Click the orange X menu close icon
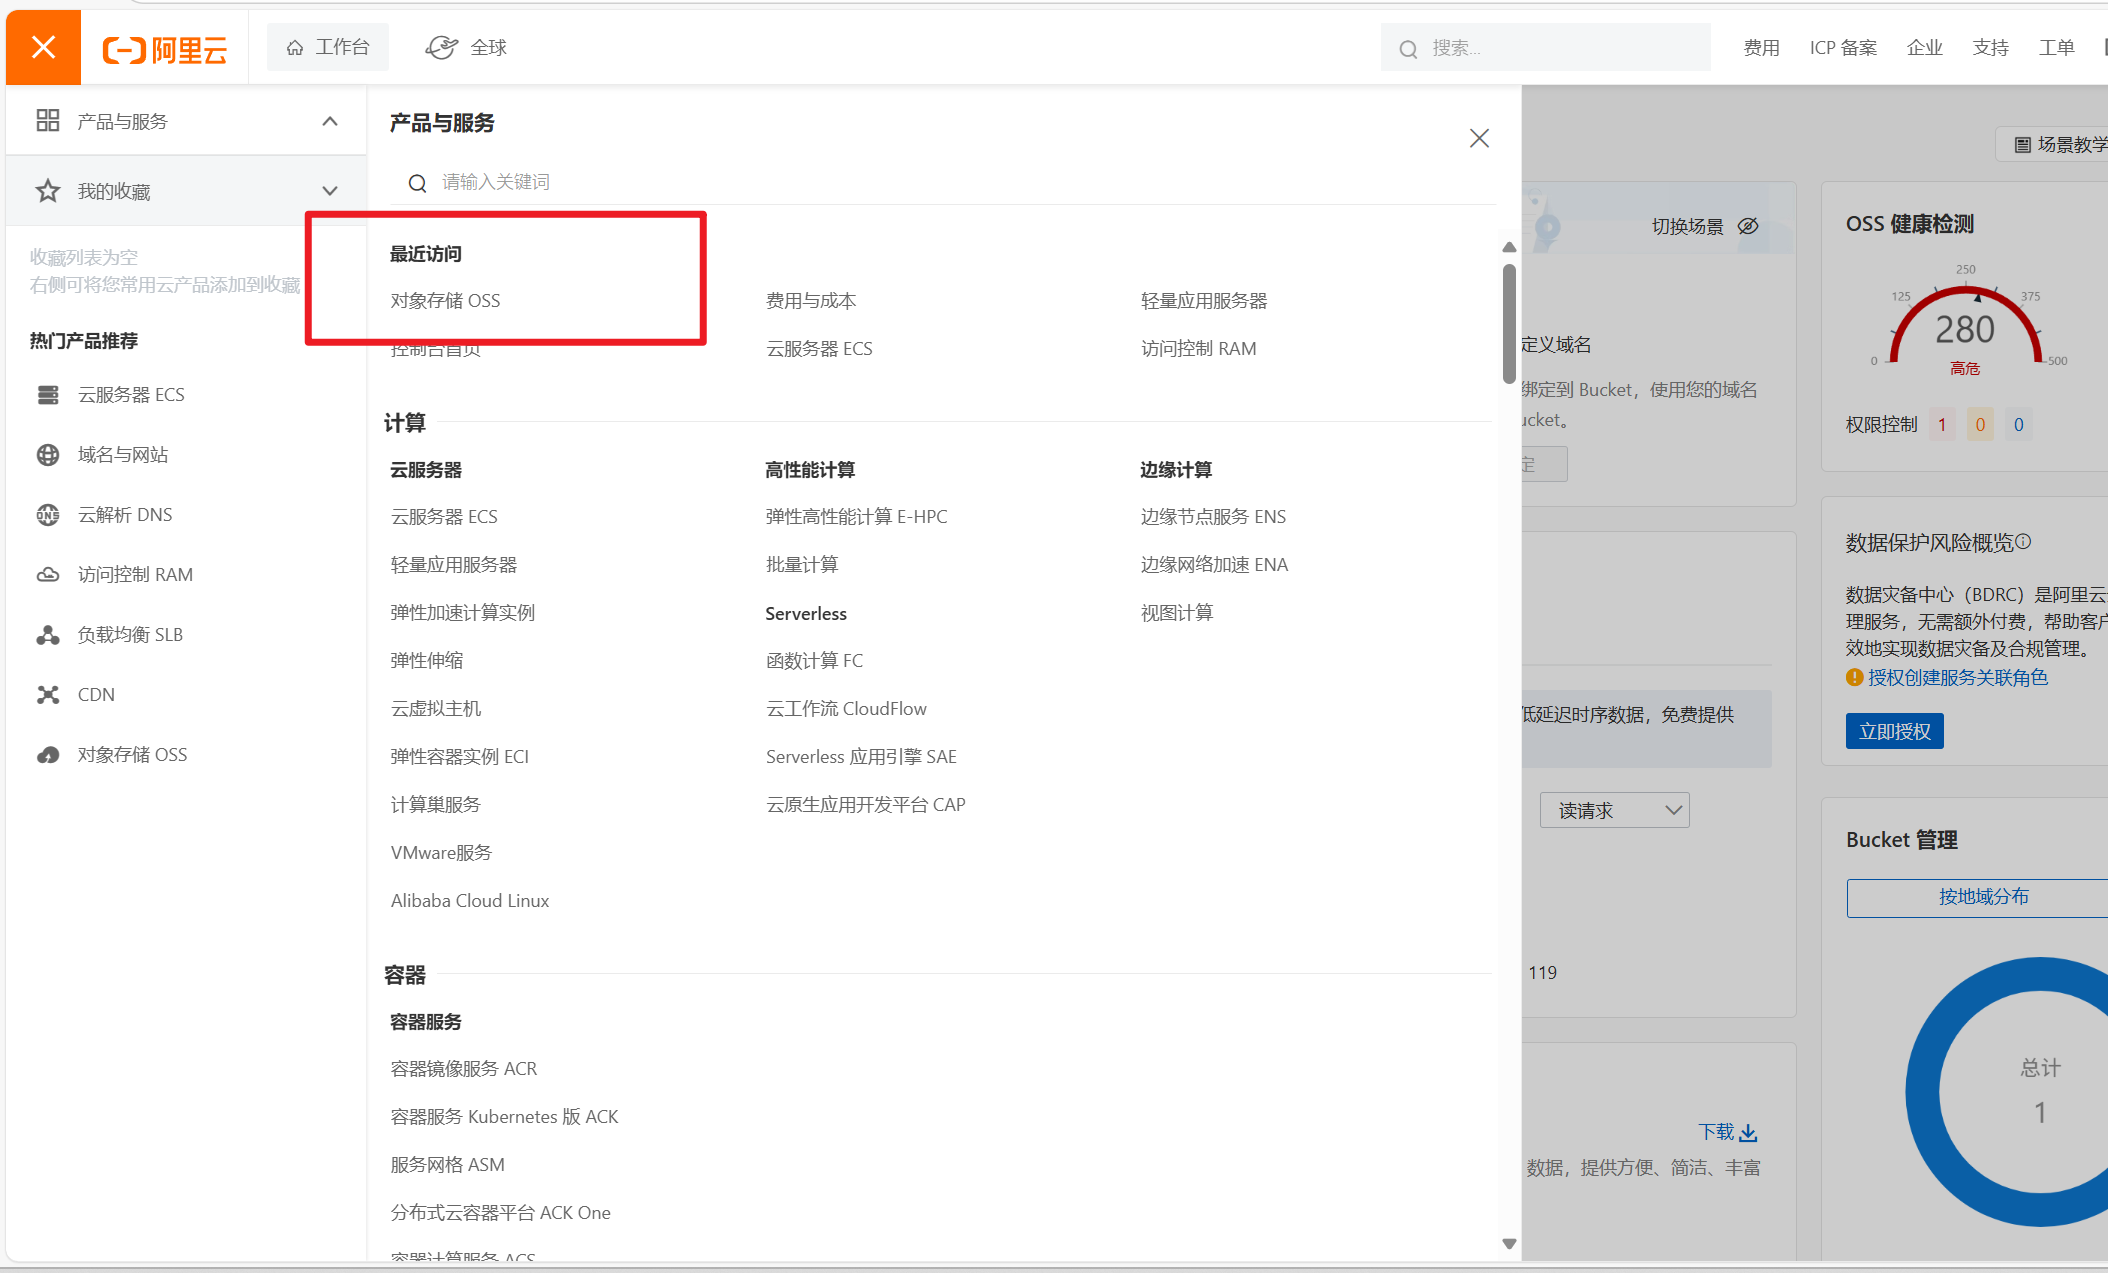Viewport: 2108px width, 1273px height. pyautogui.click(x=43, y=47)
